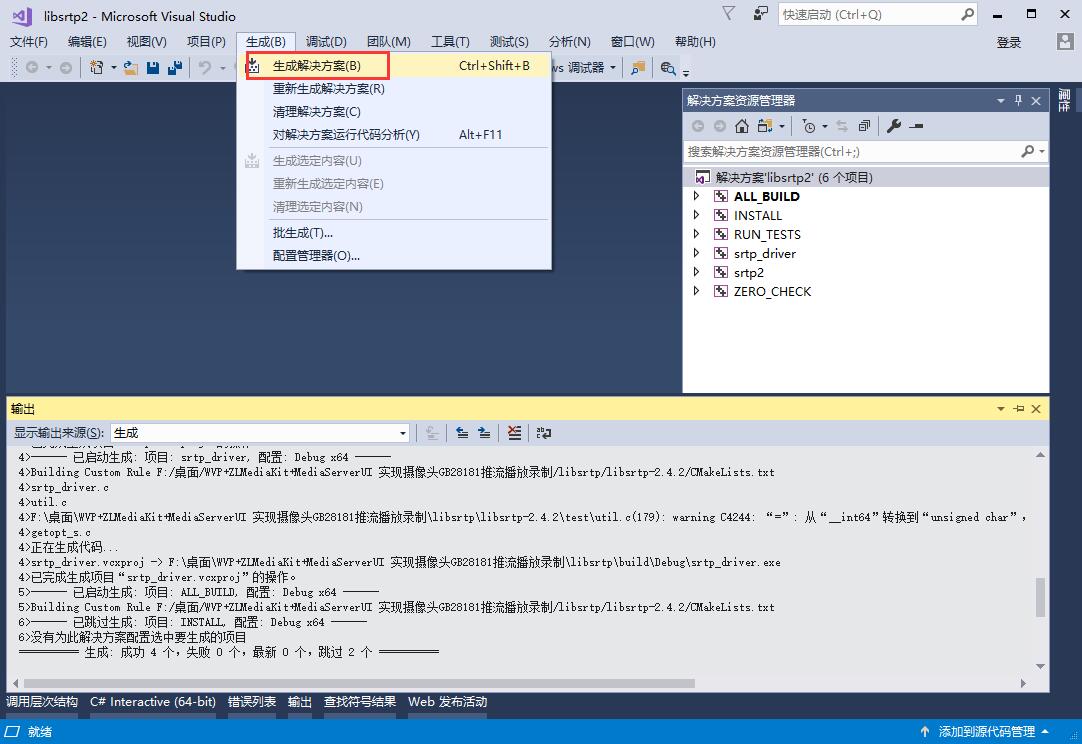This screenshot has height=744, width=1082.
Task: Open Properties wrench icon in Solution Explorer
Action: point(894,126)
